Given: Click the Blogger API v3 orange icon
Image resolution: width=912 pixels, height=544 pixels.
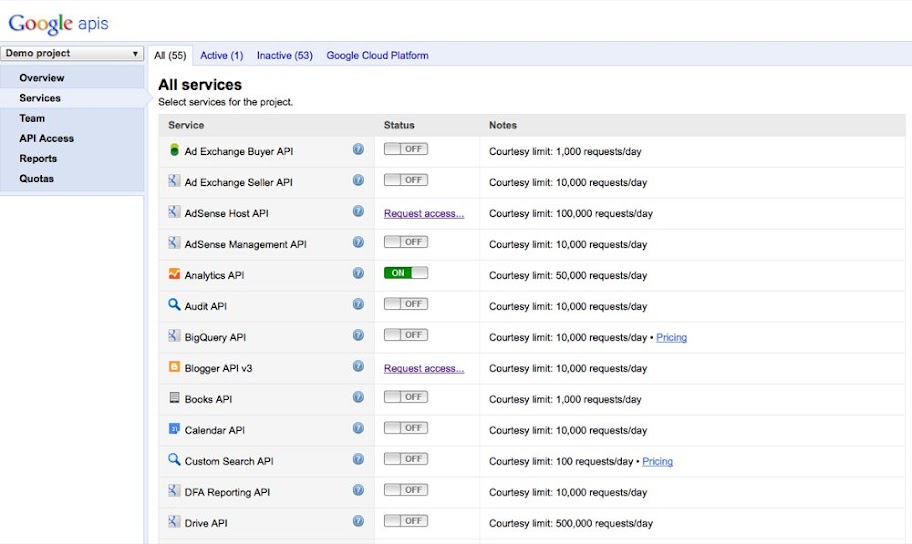Looking at the screenshot, I should click(x=174, y=367).
